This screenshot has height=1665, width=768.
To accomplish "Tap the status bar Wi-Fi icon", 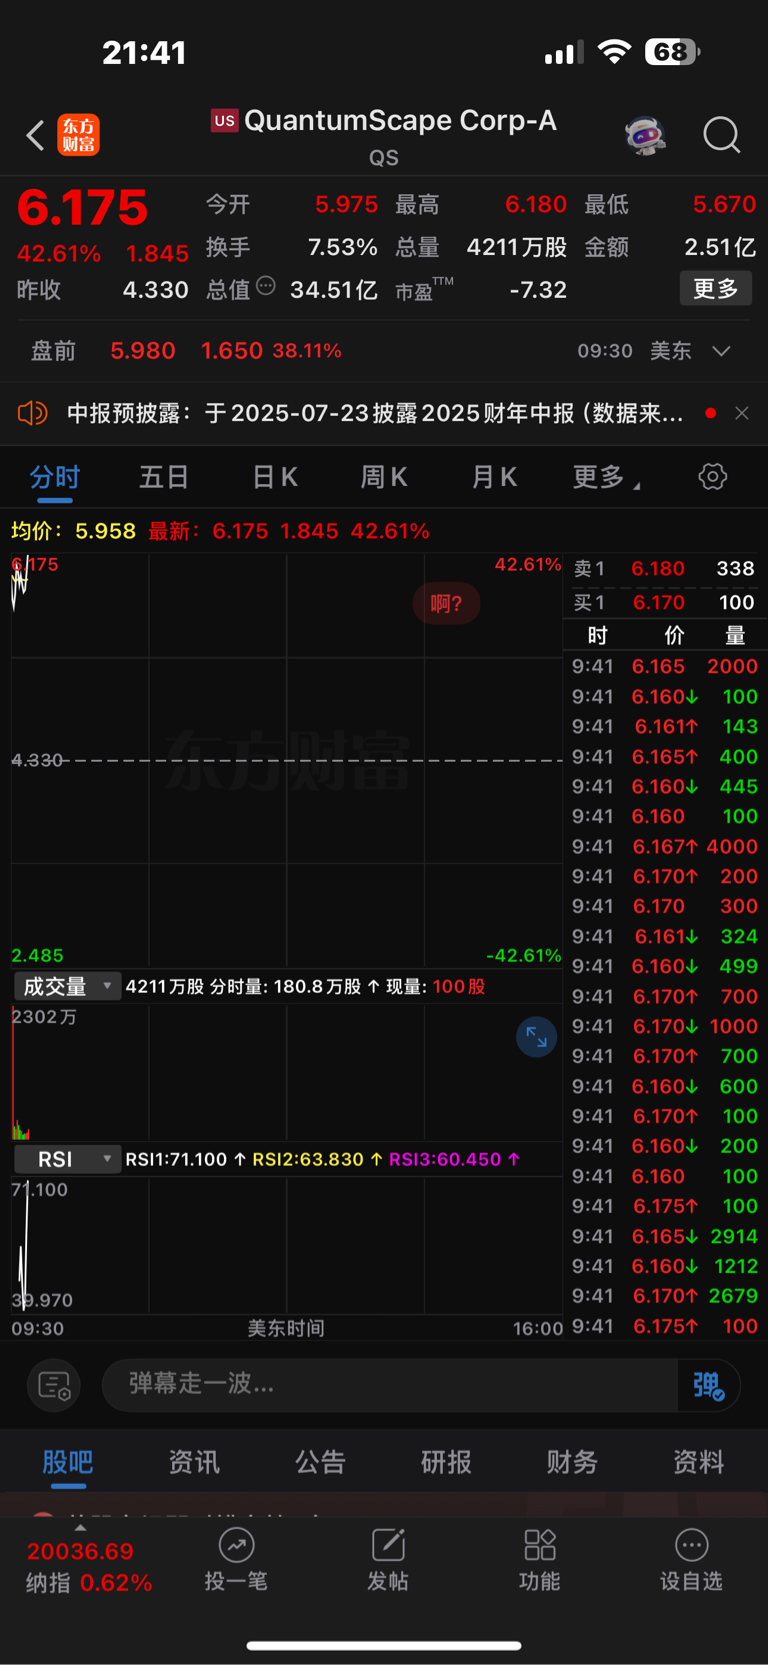I will pyautogui.click(x=614, y=52).
